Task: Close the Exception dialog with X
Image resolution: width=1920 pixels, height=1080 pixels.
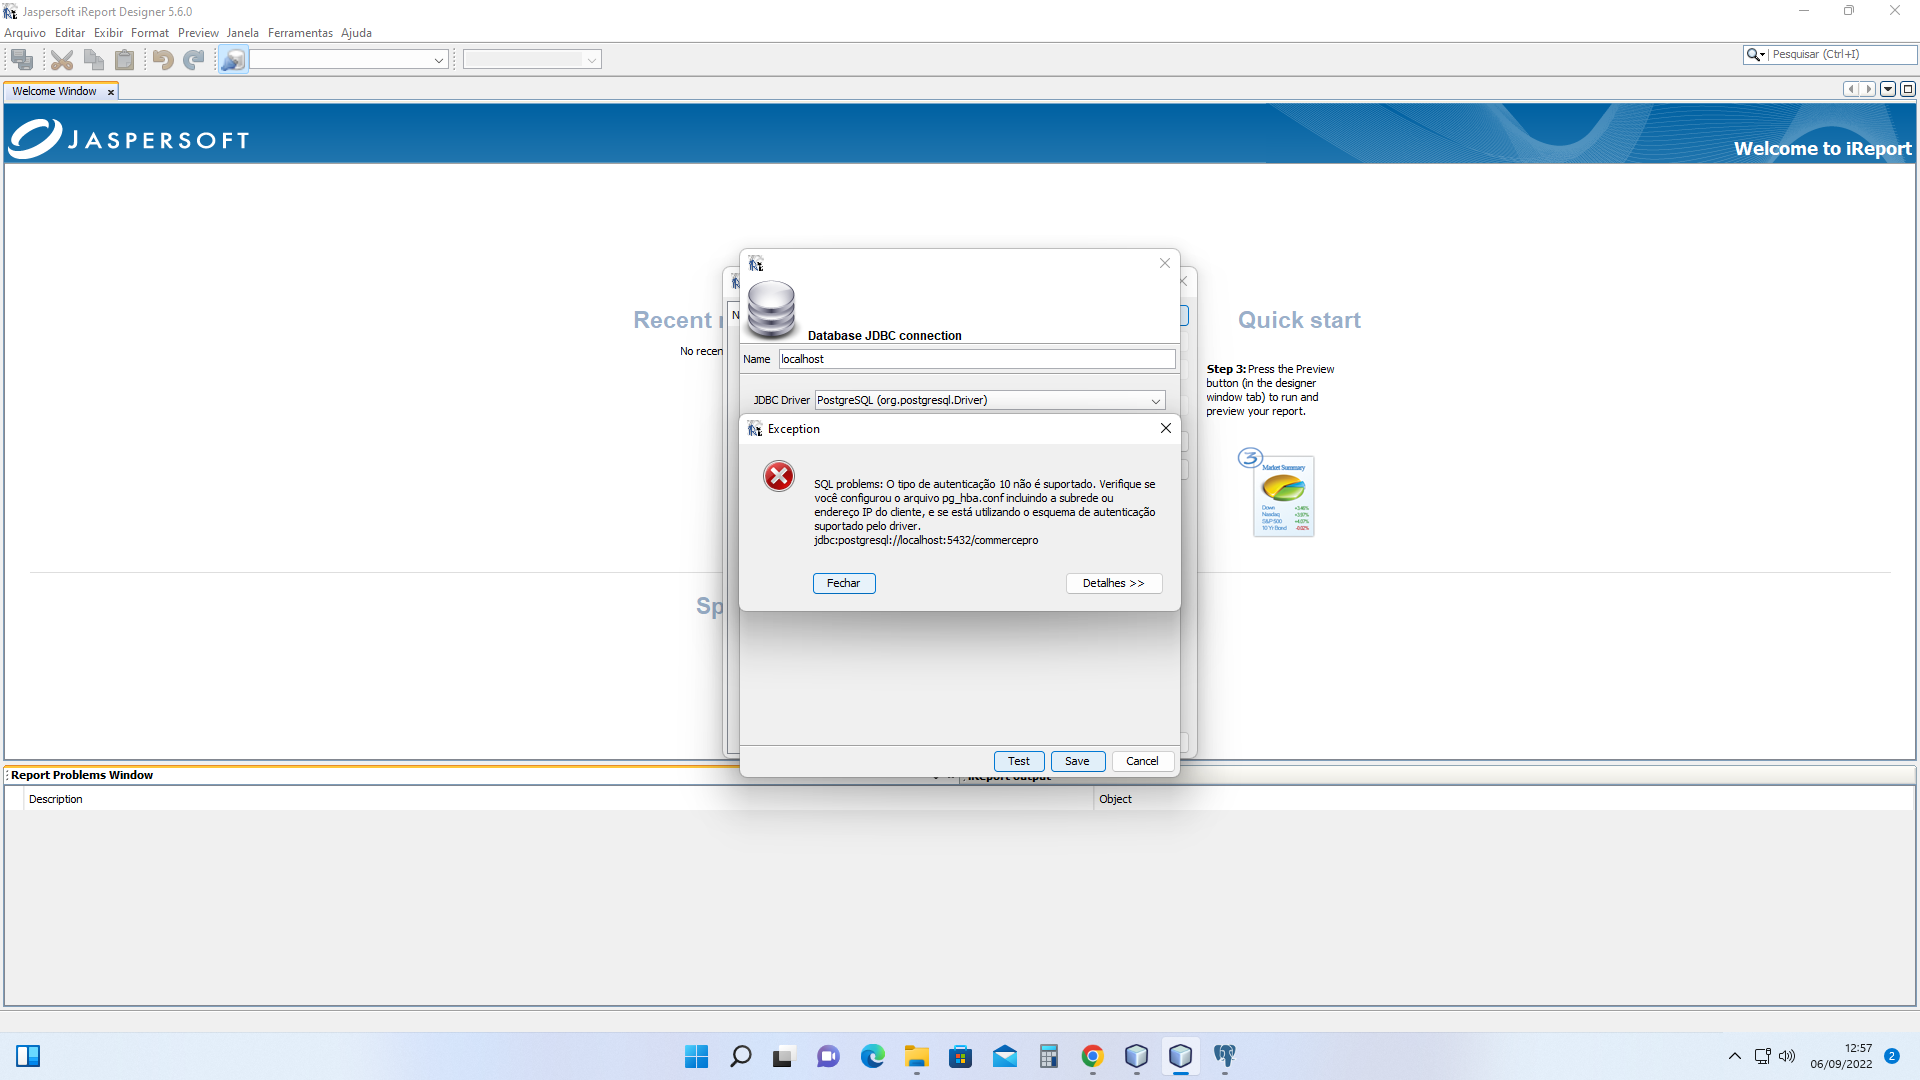Action: [1166, 428]
